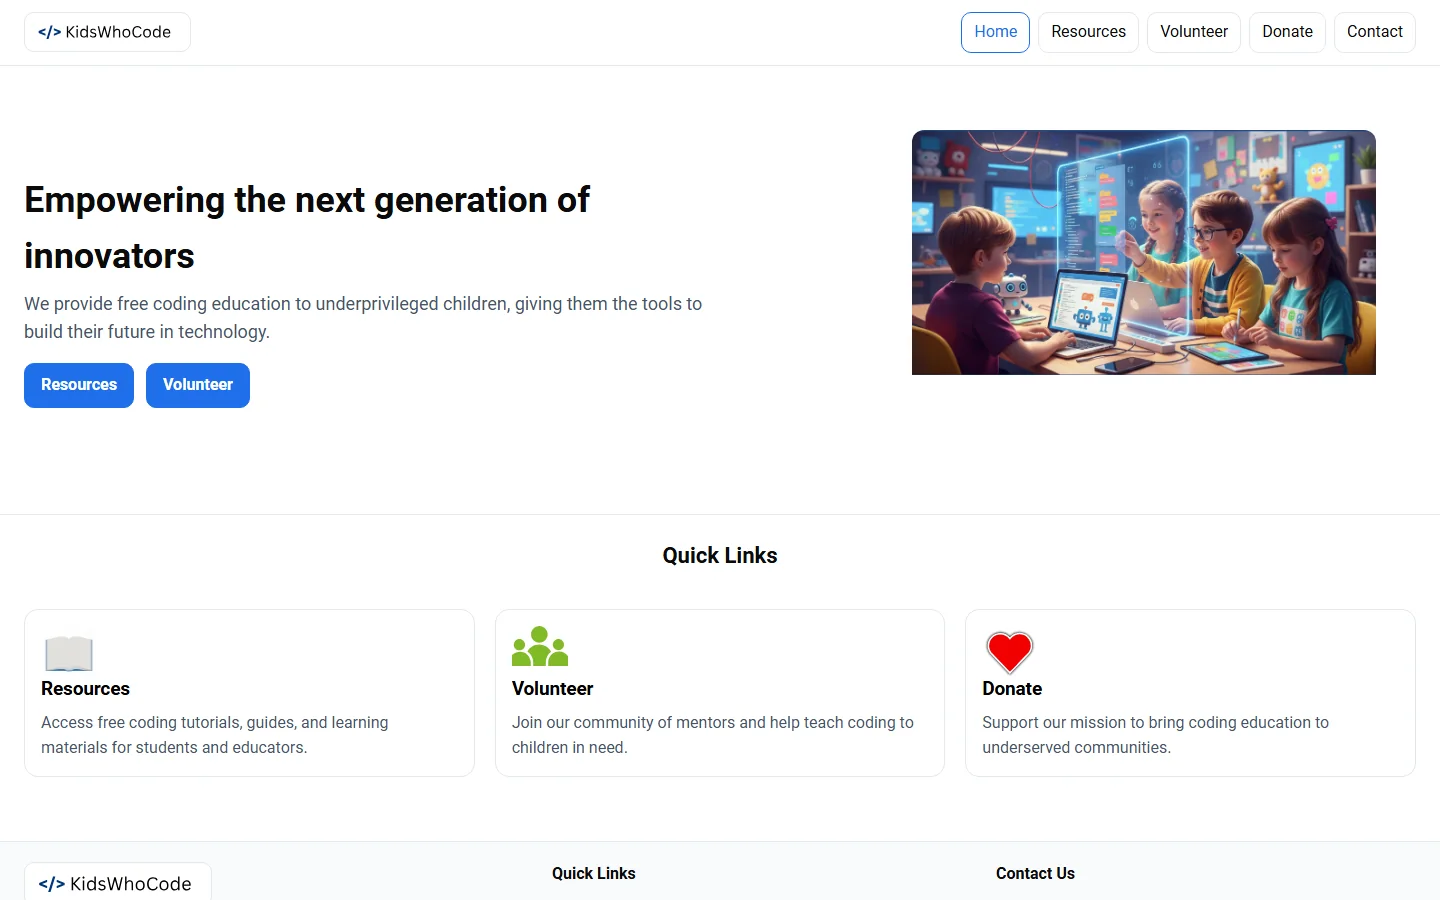Click the open book Resources icon
Viewport: 1440px width, 900px height.
[69, 653]
